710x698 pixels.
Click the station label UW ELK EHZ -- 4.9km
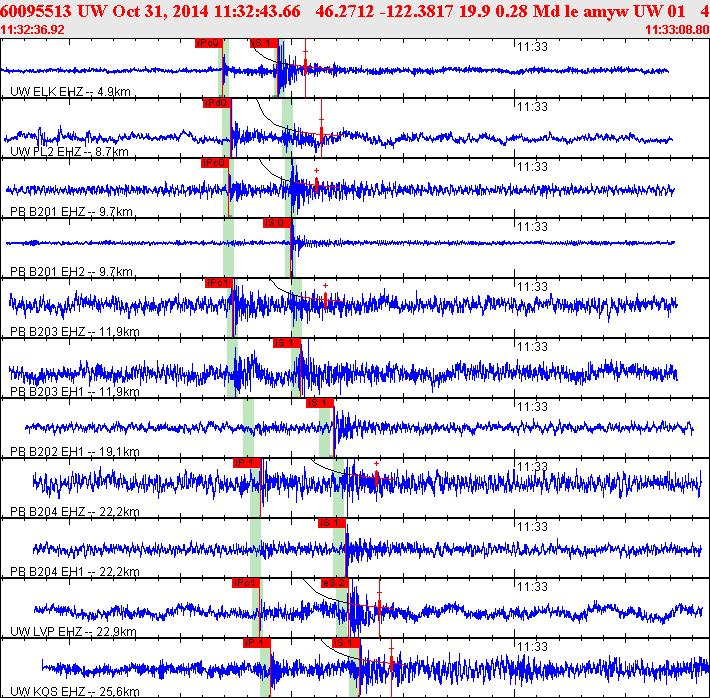[70, 92]
